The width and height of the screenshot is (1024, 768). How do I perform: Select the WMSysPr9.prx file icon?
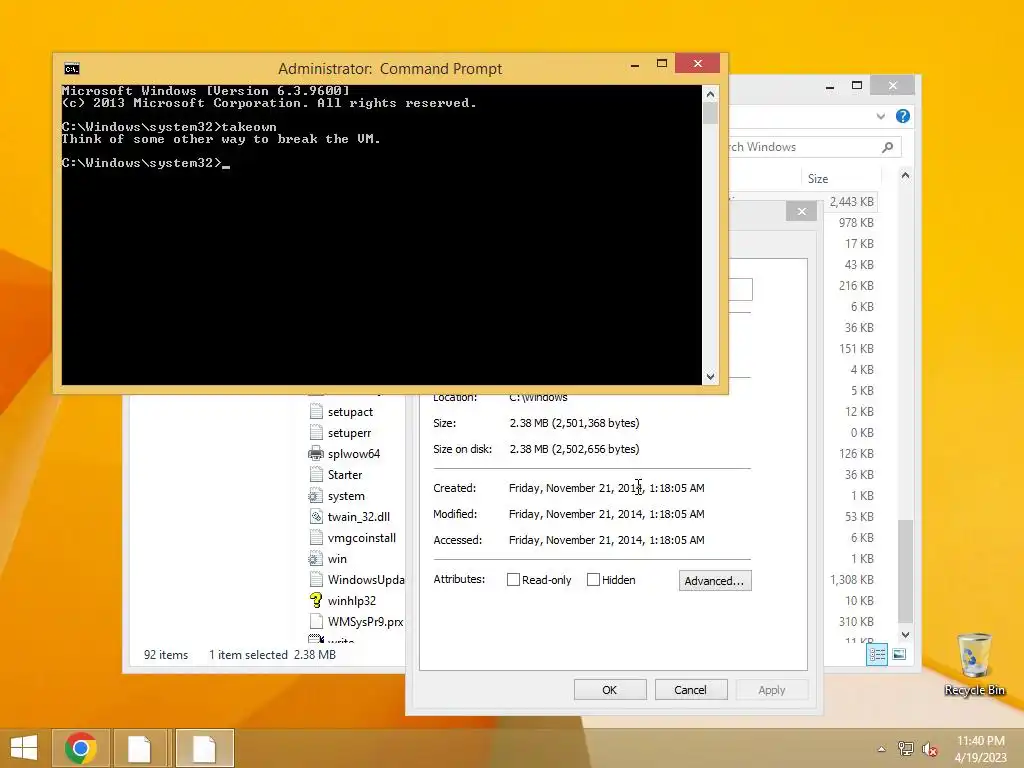click(x=316, y=621)
